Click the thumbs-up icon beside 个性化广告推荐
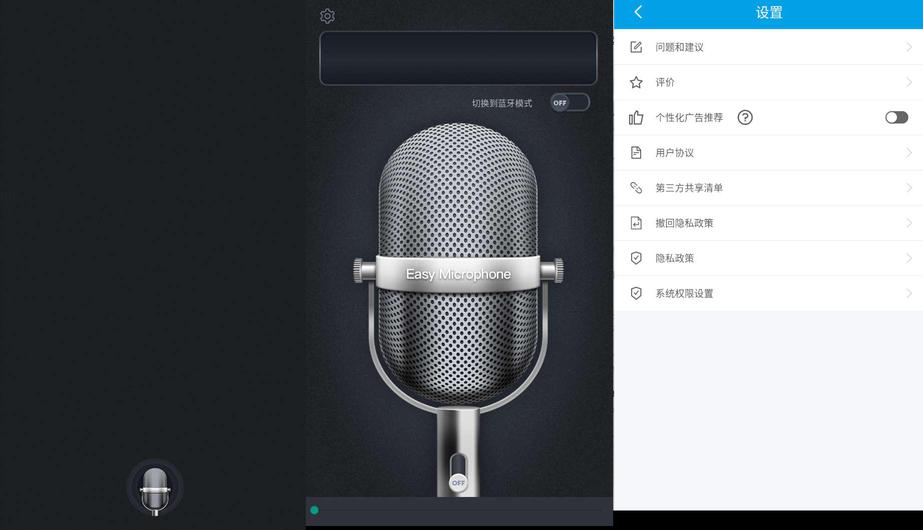 pyautogui.click(x=636, y=117)
